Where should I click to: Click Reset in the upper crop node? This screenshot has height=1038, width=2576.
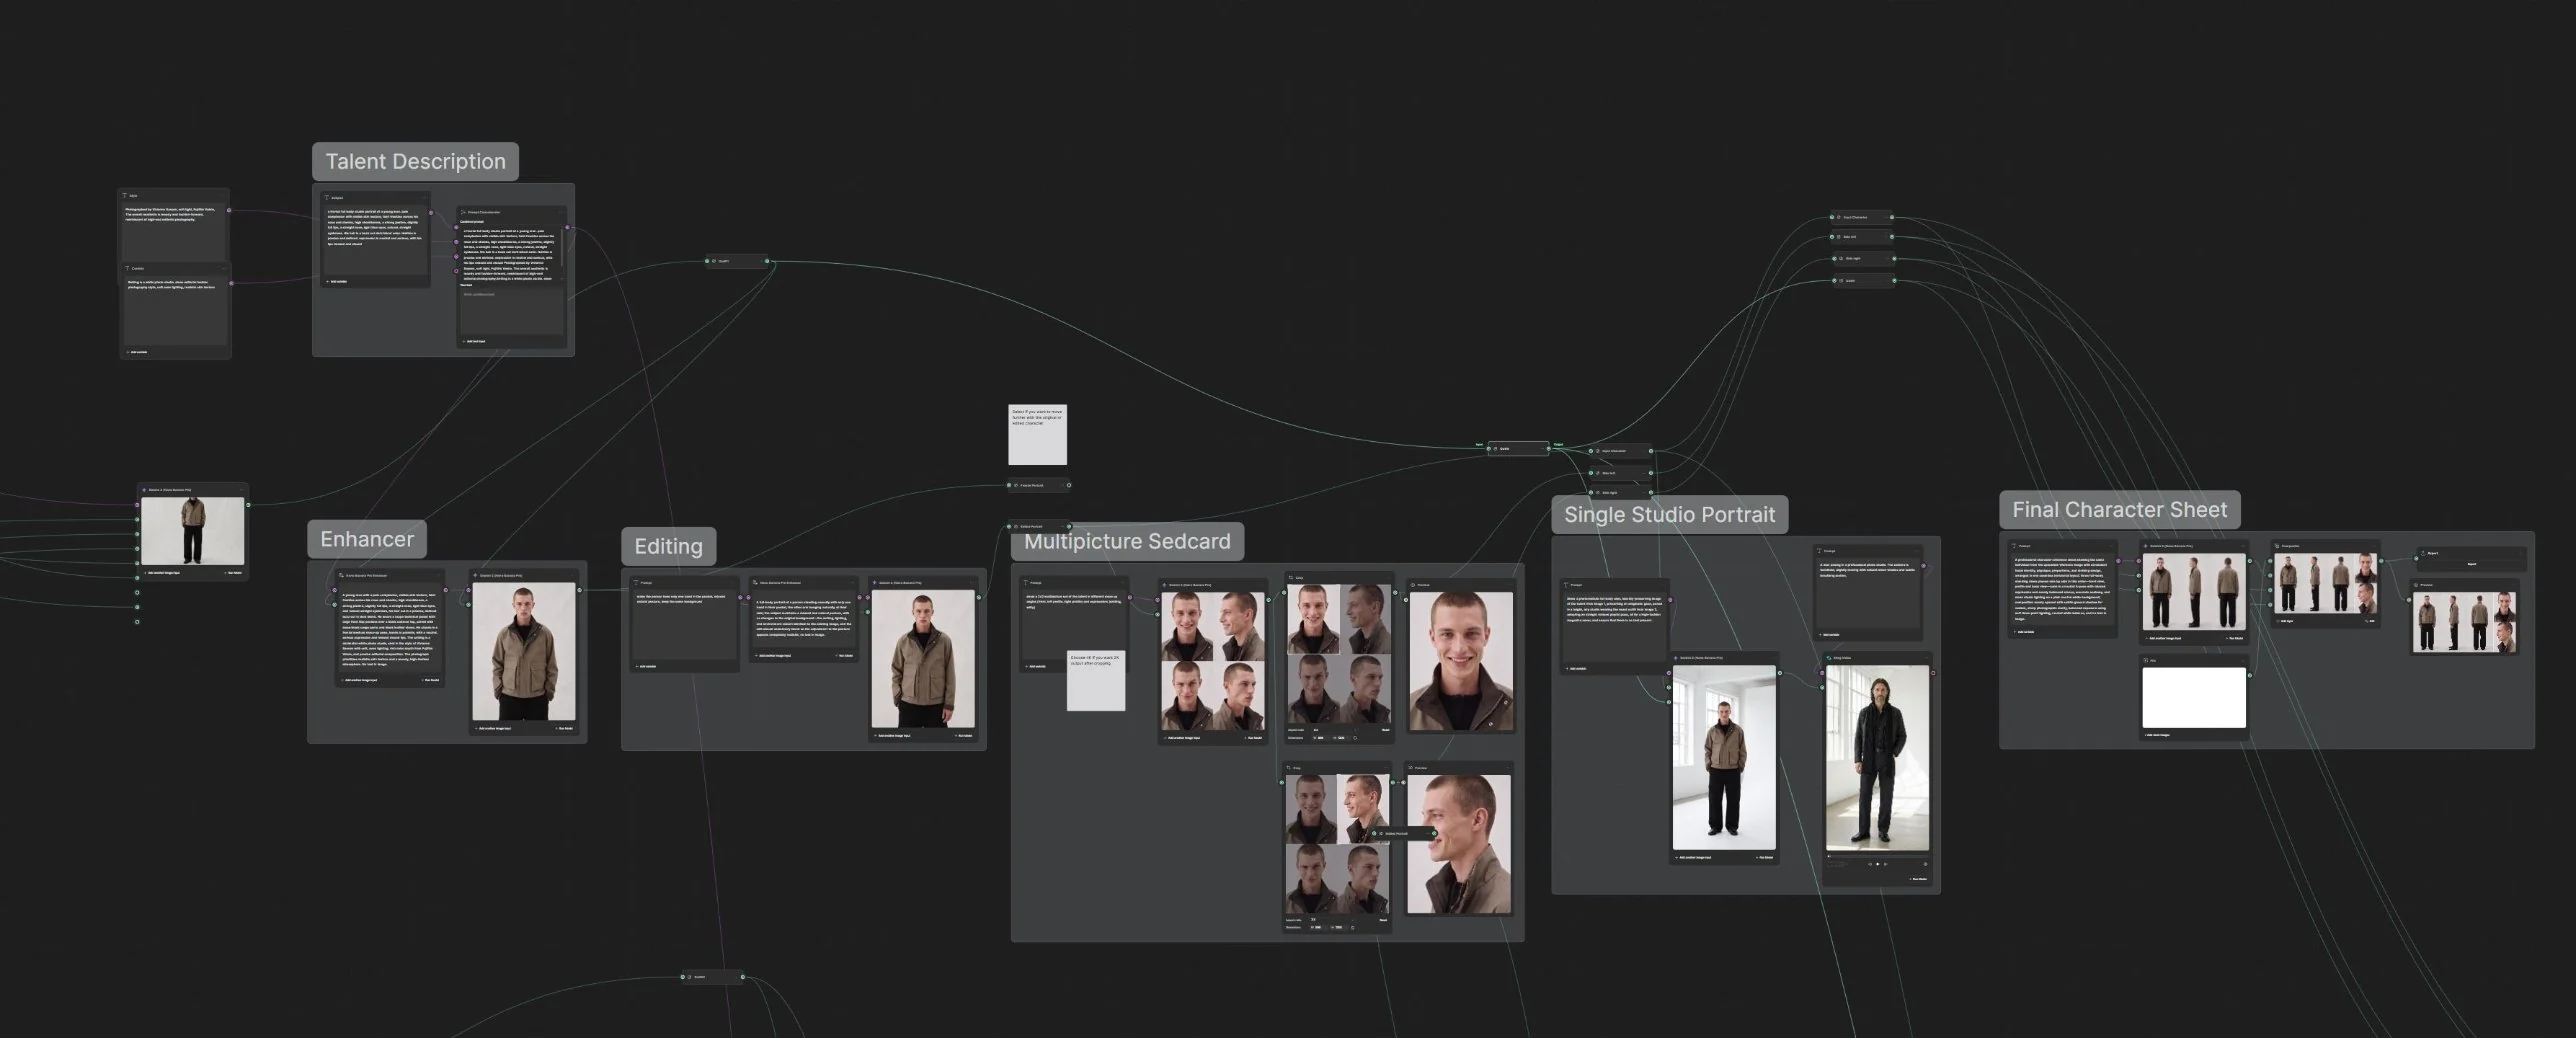tap(1385, 730)
